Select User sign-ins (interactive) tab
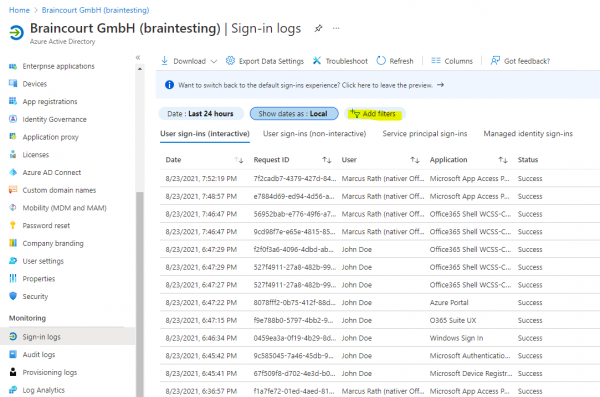Screen dimensions: 600x397 (x=205, y=134)
